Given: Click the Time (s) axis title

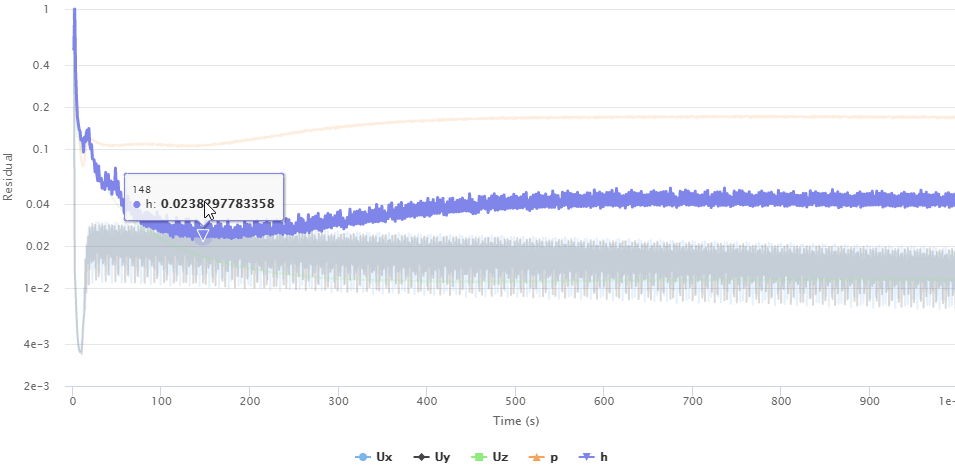Looking at the screenshot, I should pos(514,421).
